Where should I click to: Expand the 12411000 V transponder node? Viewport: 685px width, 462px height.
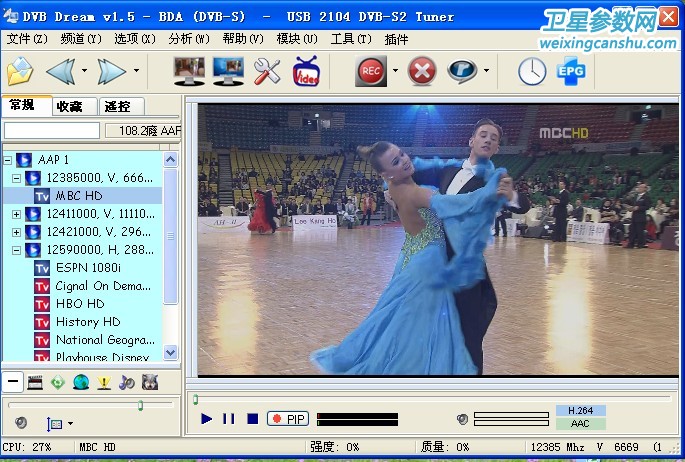click(x=17, y=214)
